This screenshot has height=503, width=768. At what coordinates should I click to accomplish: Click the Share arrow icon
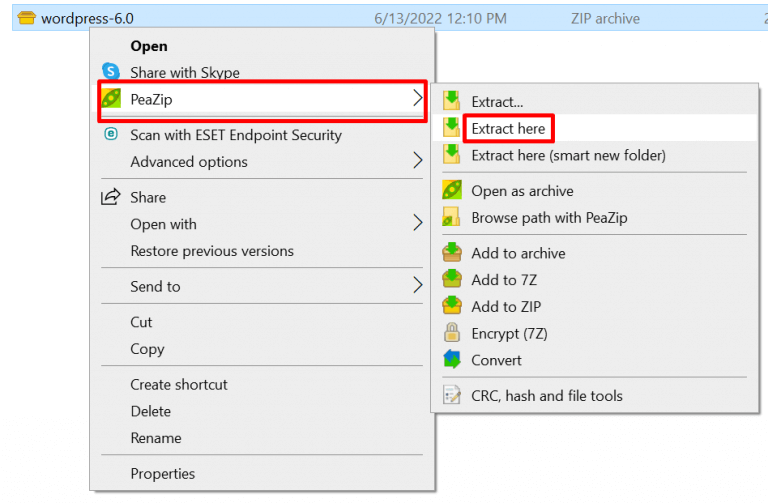[111, 197]
